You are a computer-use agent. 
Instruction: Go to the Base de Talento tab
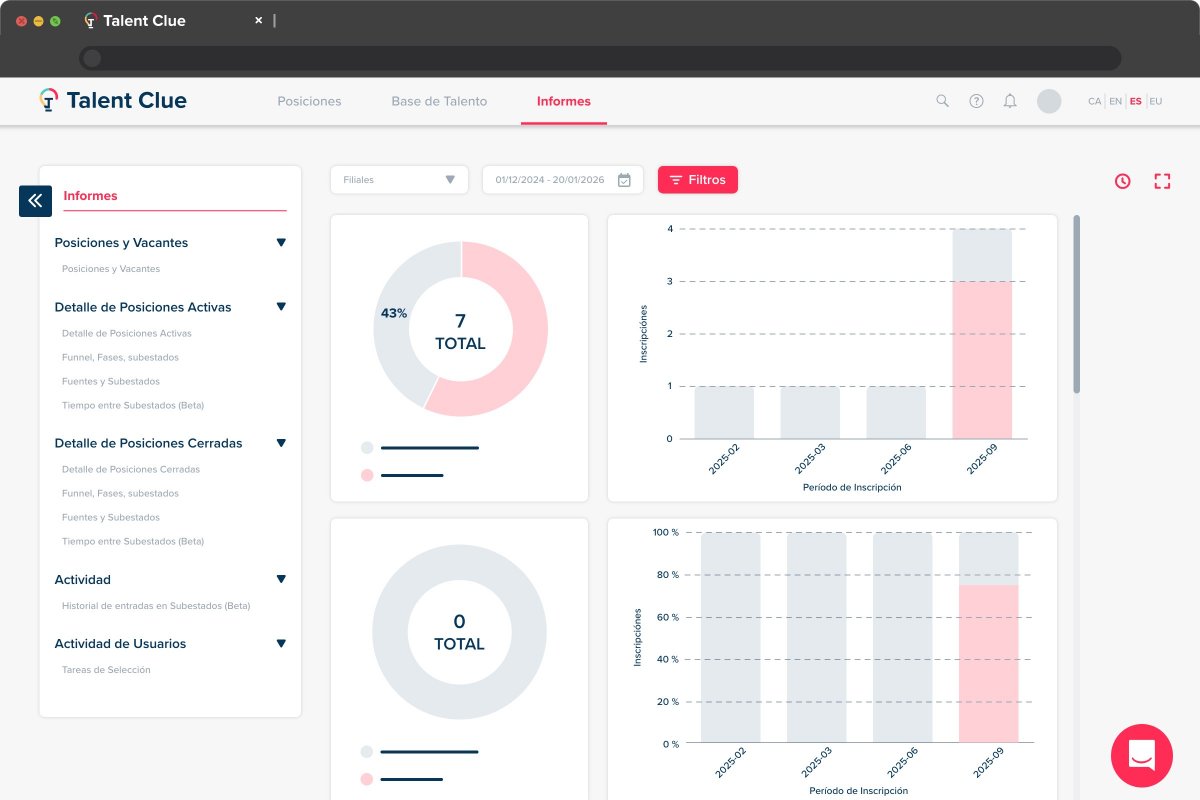(x=439, y=101)
